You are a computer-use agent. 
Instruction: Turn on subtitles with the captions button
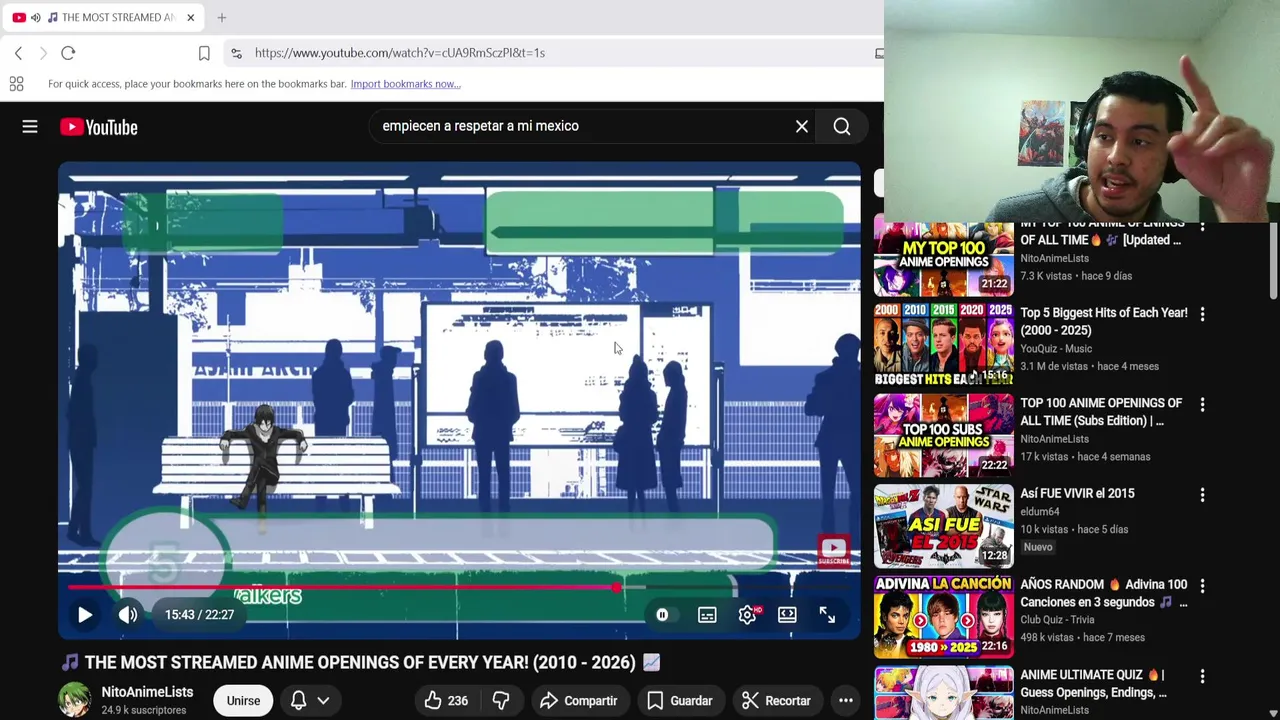point(707,615)
